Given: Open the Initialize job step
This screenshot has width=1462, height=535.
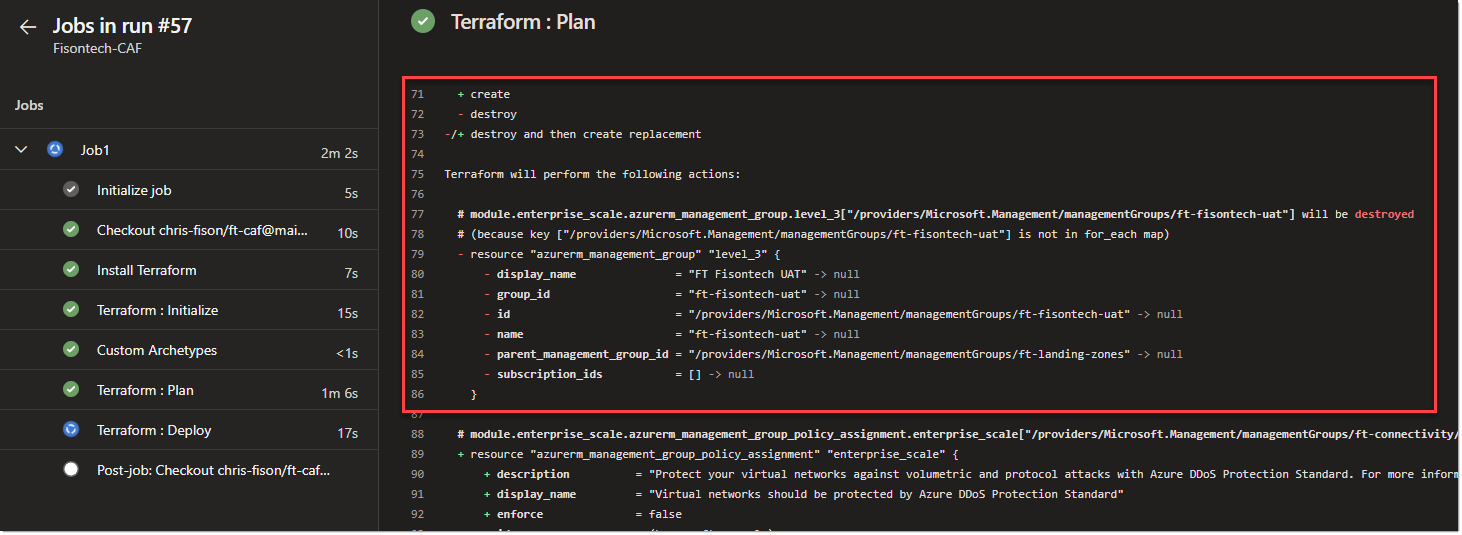Looking at the screenshot, I should coord(189,190).
